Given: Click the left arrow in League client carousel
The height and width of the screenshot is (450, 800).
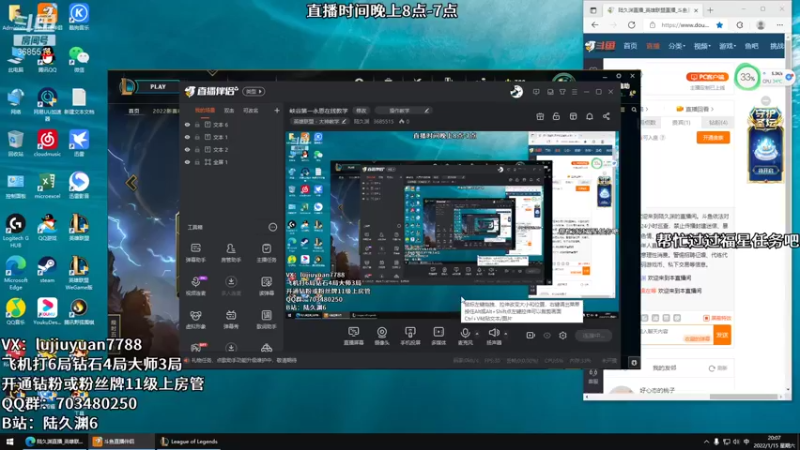Looking at the screenshot, I should (131, 183).
